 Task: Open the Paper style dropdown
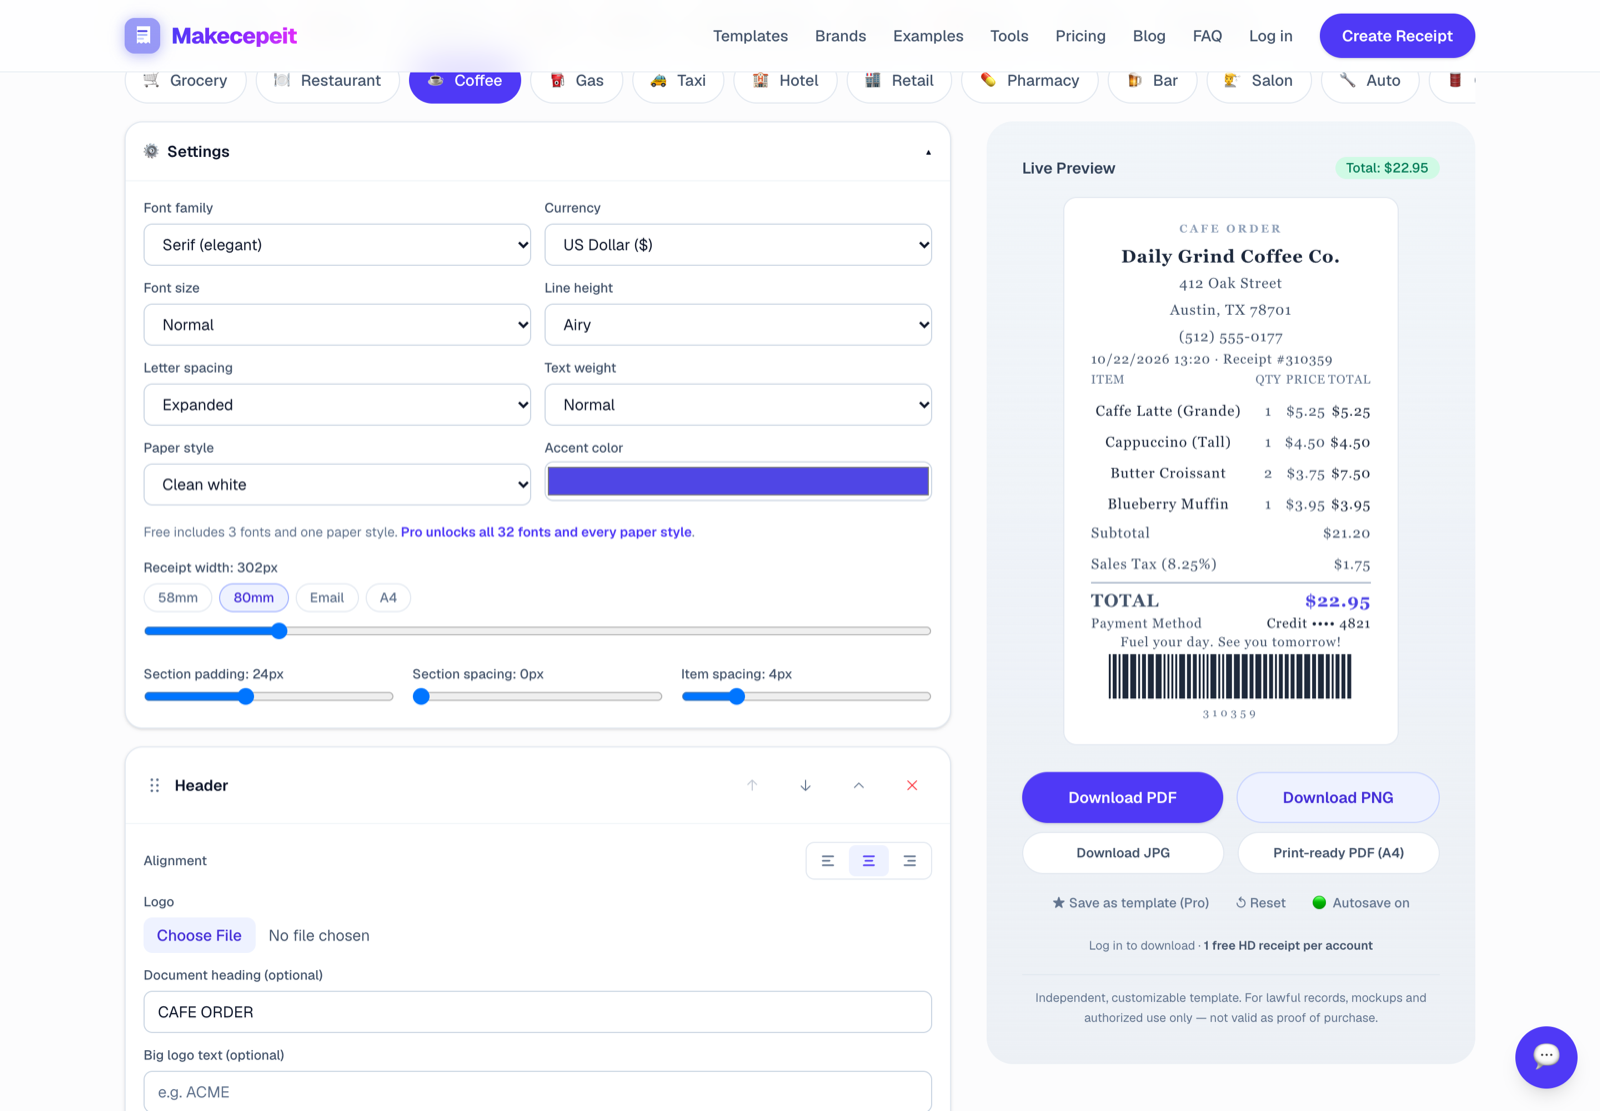click(337, 484)
